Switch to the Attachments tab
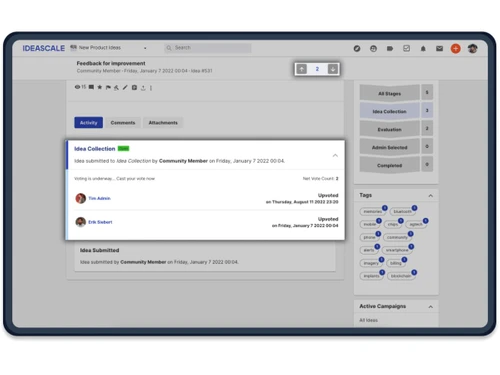The height and width of the screenshot is (375, 500). [x=163, y=123]
